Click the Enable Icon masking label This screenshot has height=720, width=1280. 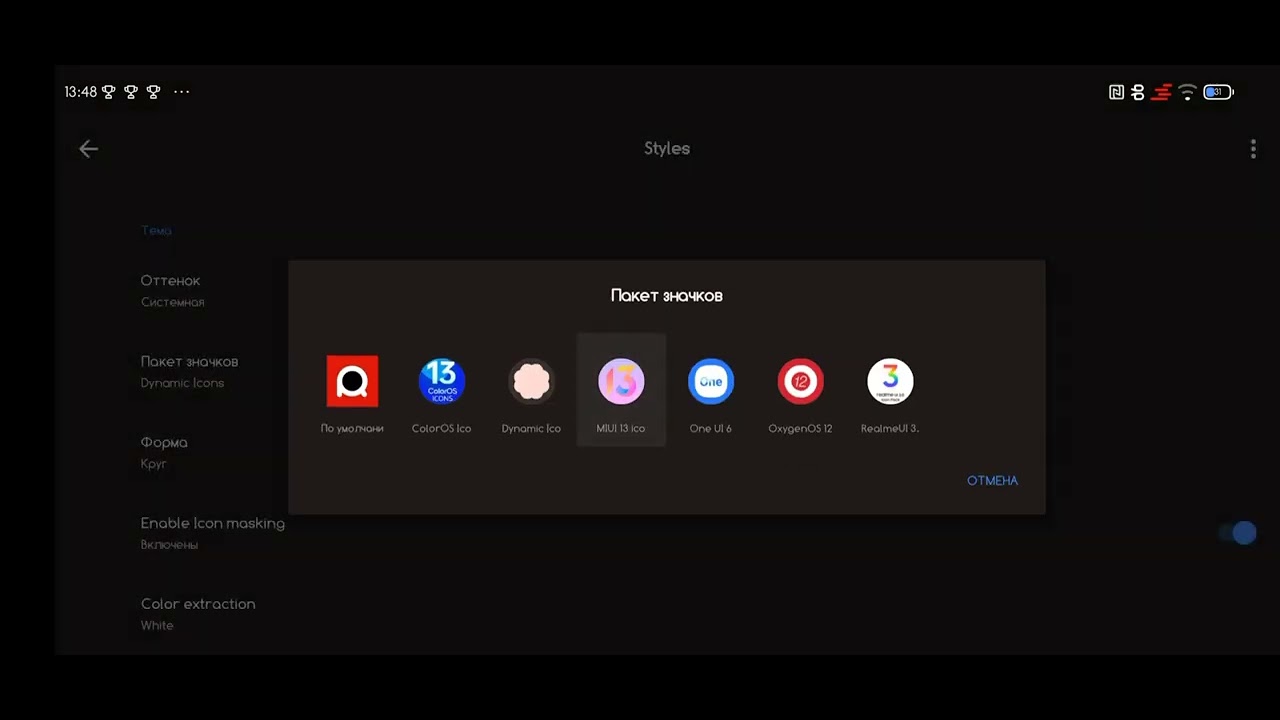(x=213, y=523)
